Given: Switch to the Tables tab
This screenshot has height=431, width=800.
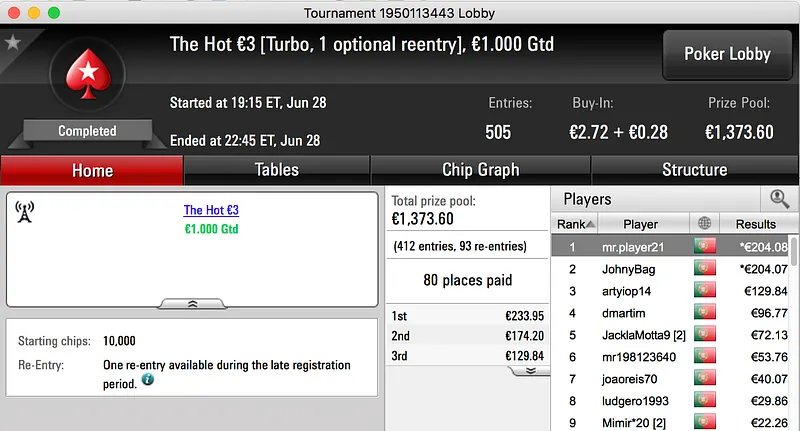Looking at the screenshot, I should (x=276, y=170).
